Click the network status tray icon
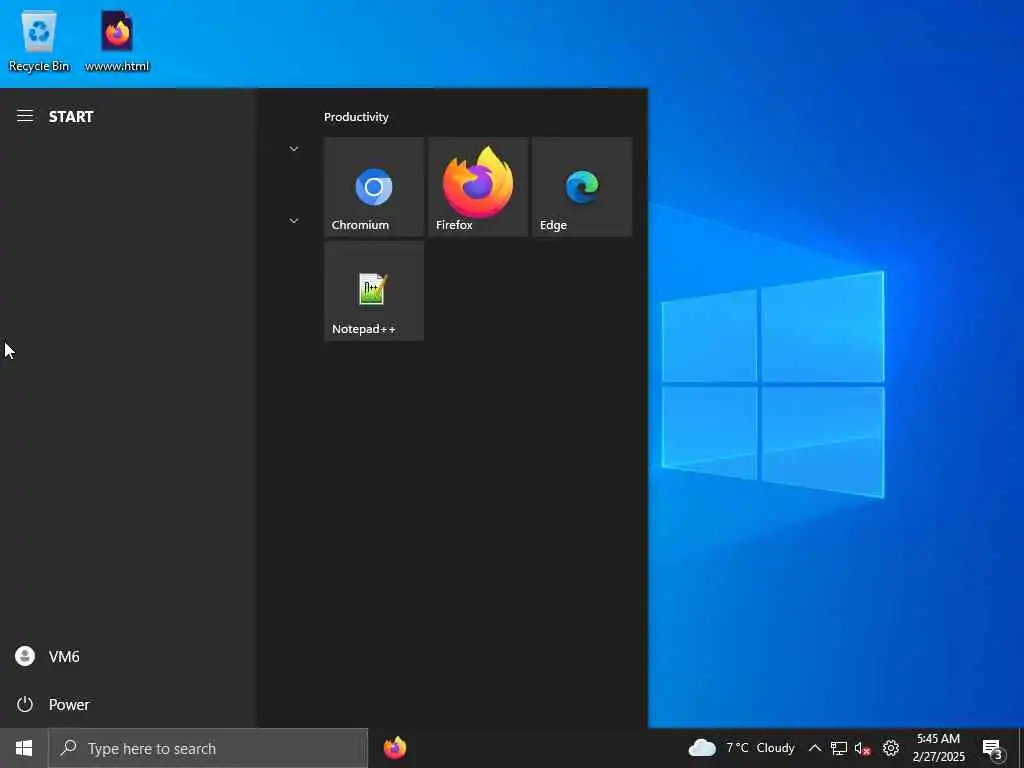Viewport: 1024px width, 768px height. click(x=839, y=748)
